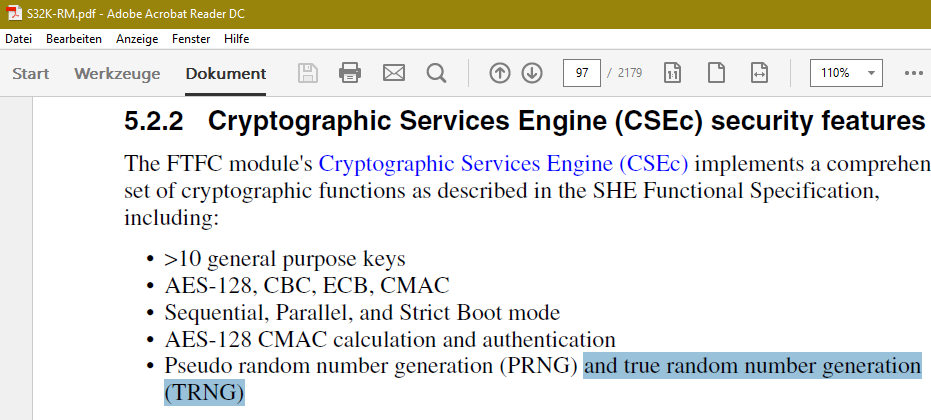The image size is (931, 420).
Task: Click the page number field
Action: [582, 73]
